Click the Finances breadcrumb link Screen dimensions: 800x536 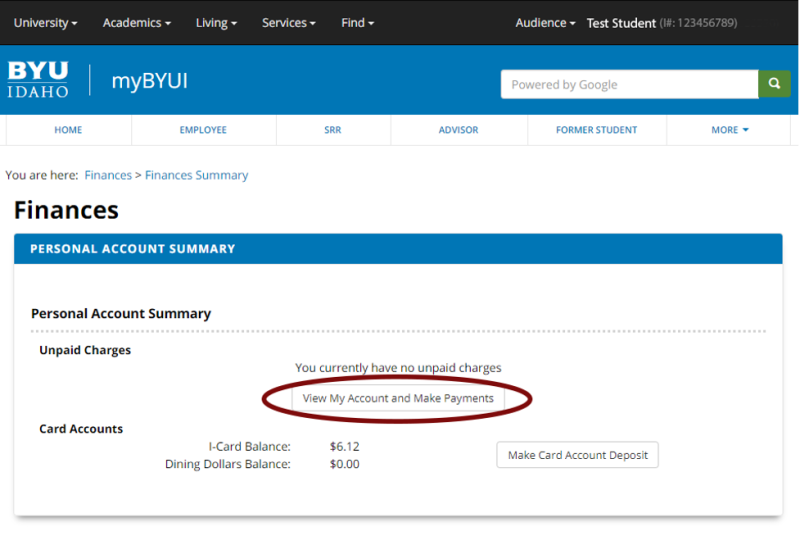coord(108,175)
